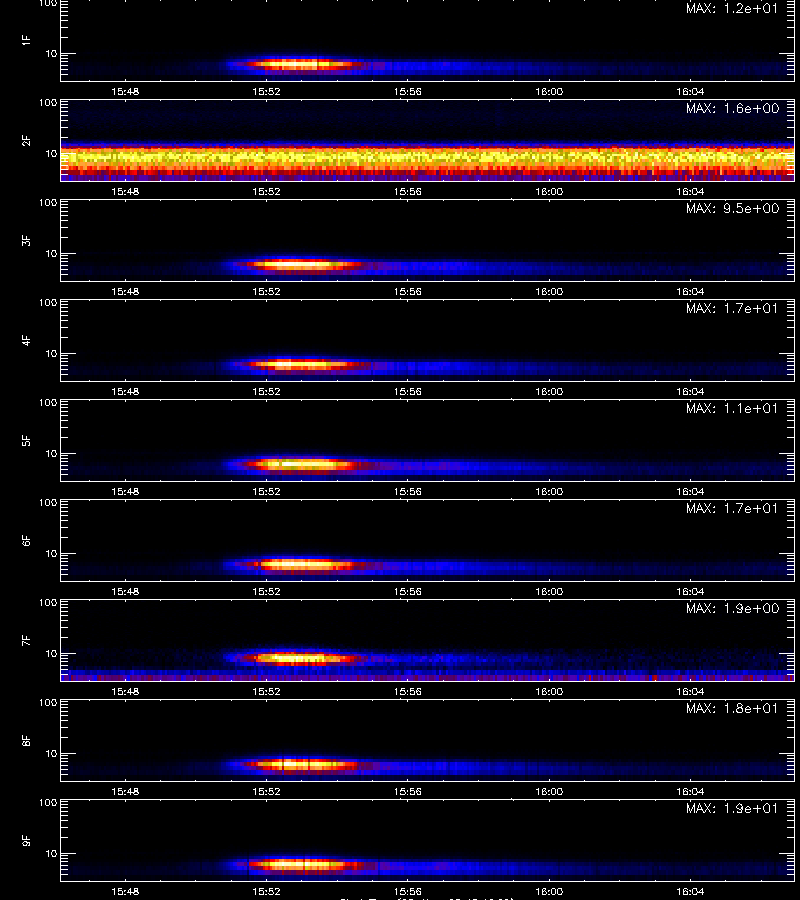Select the MAX: 1.1e+01 readout in the 5F panel
800x900 pixels.
tap(732, 408)
